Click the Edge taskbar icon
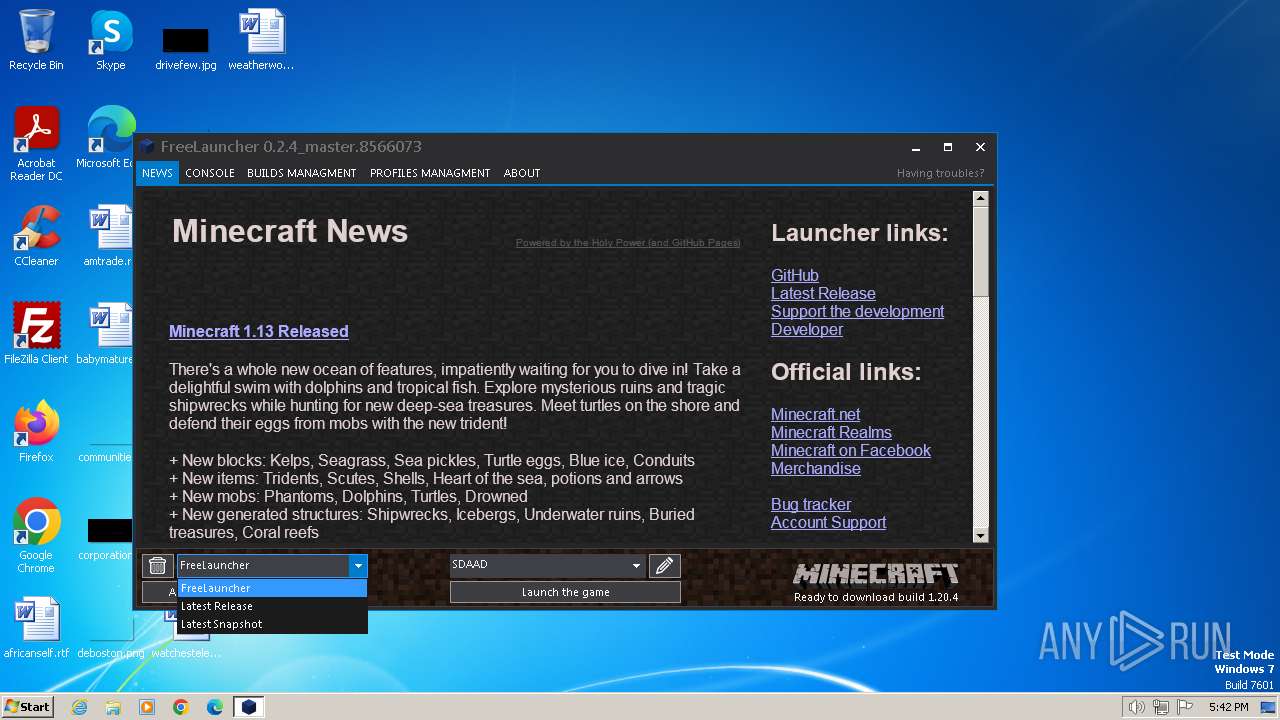 [215, 707]
